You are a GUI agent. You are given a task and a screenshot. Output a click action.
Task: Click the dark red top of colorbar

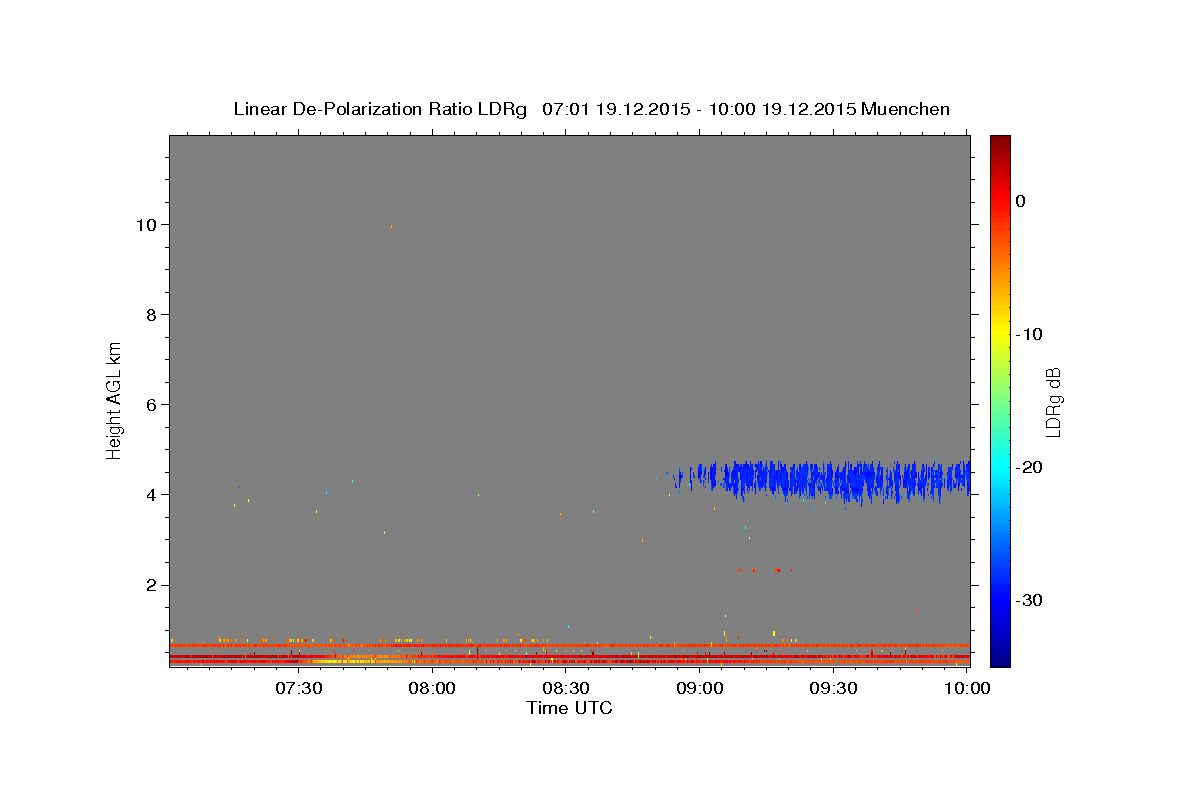[x=999, y=143]
